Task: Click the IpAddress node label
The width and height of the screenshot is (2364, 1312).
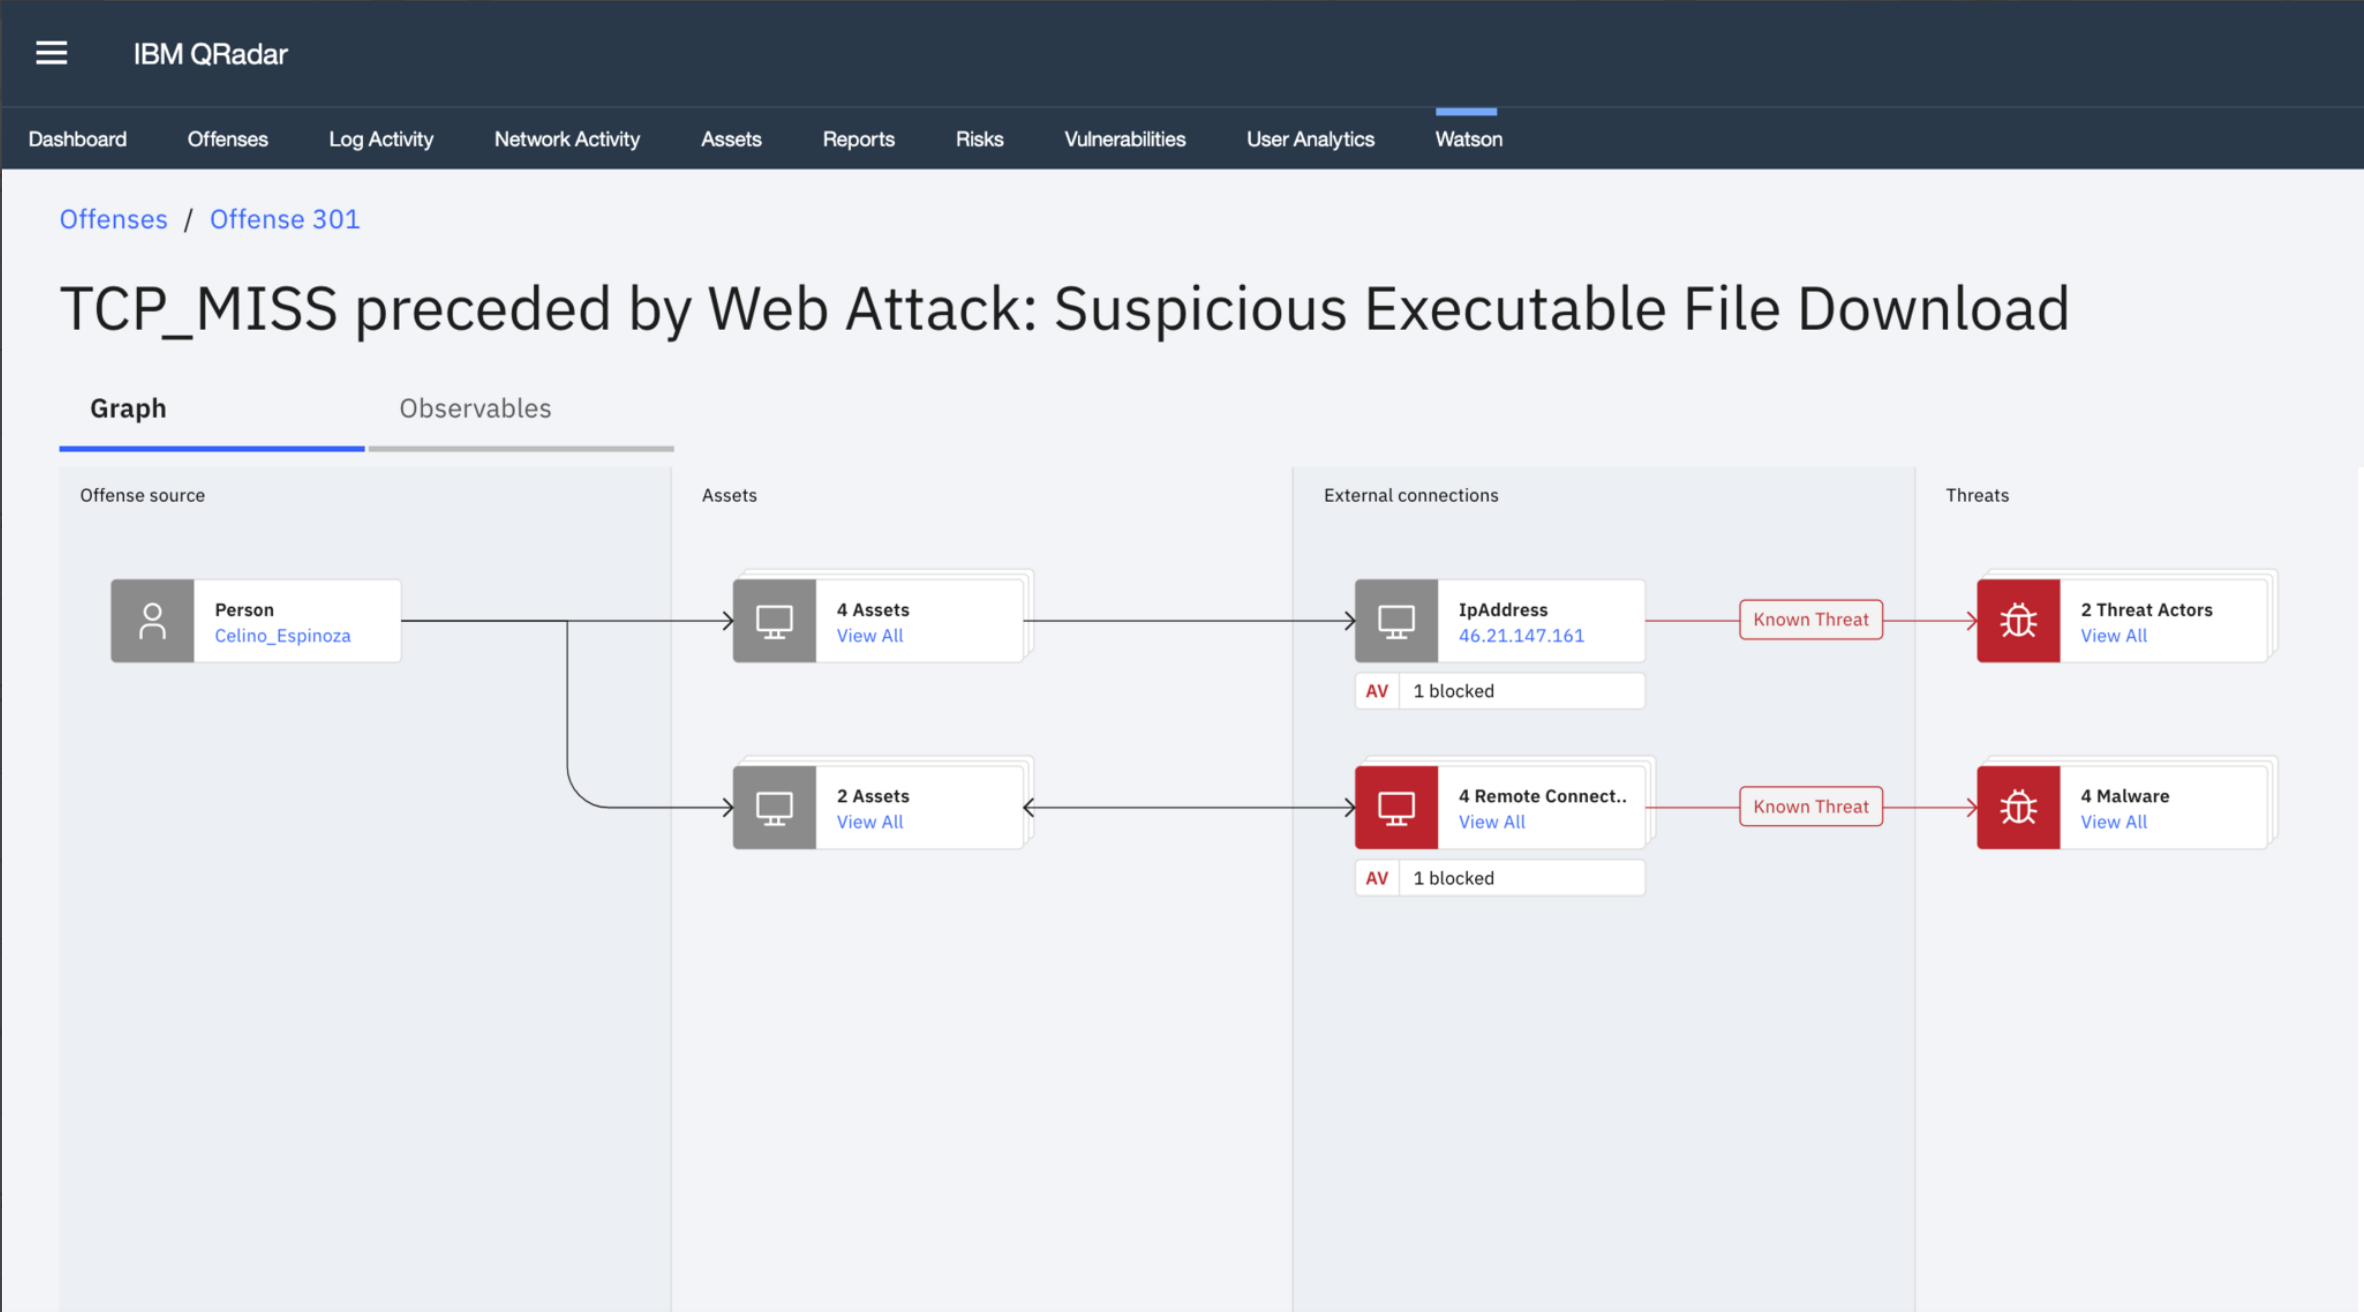Action: coord(1502,610)
